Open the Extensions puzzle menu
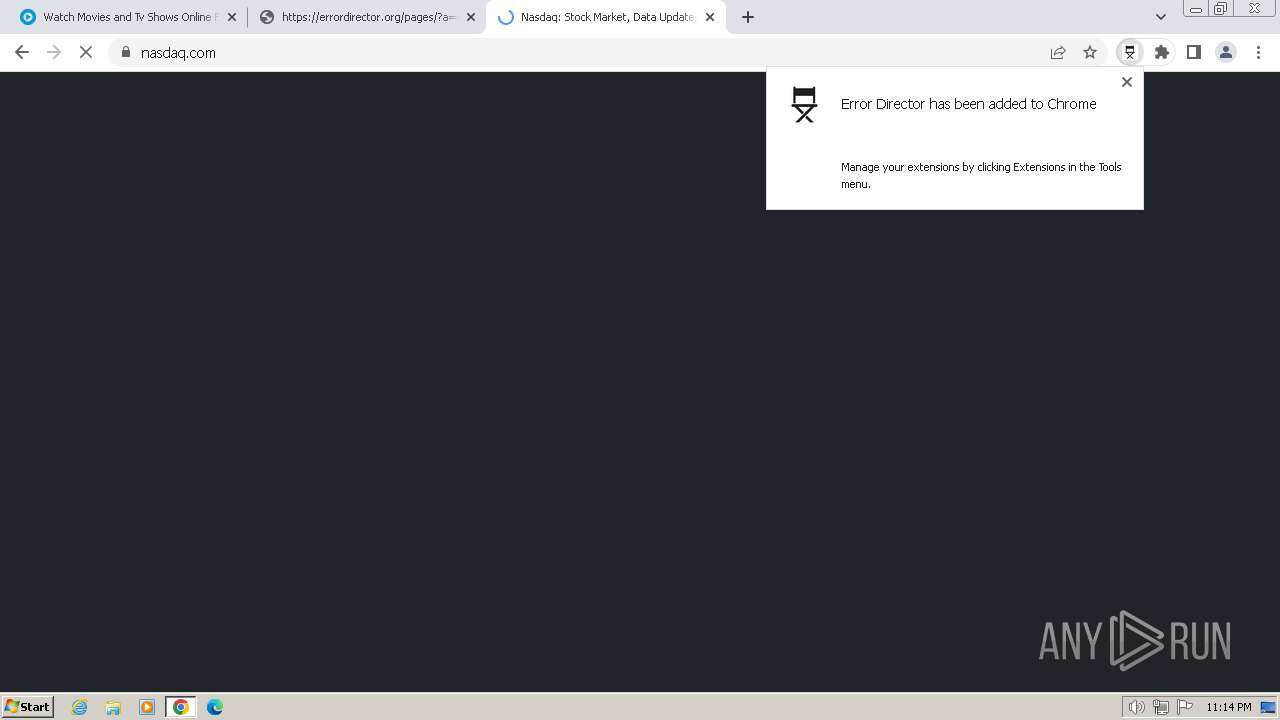This screenshot has width=1280, height=720. tap(1162, 52)
